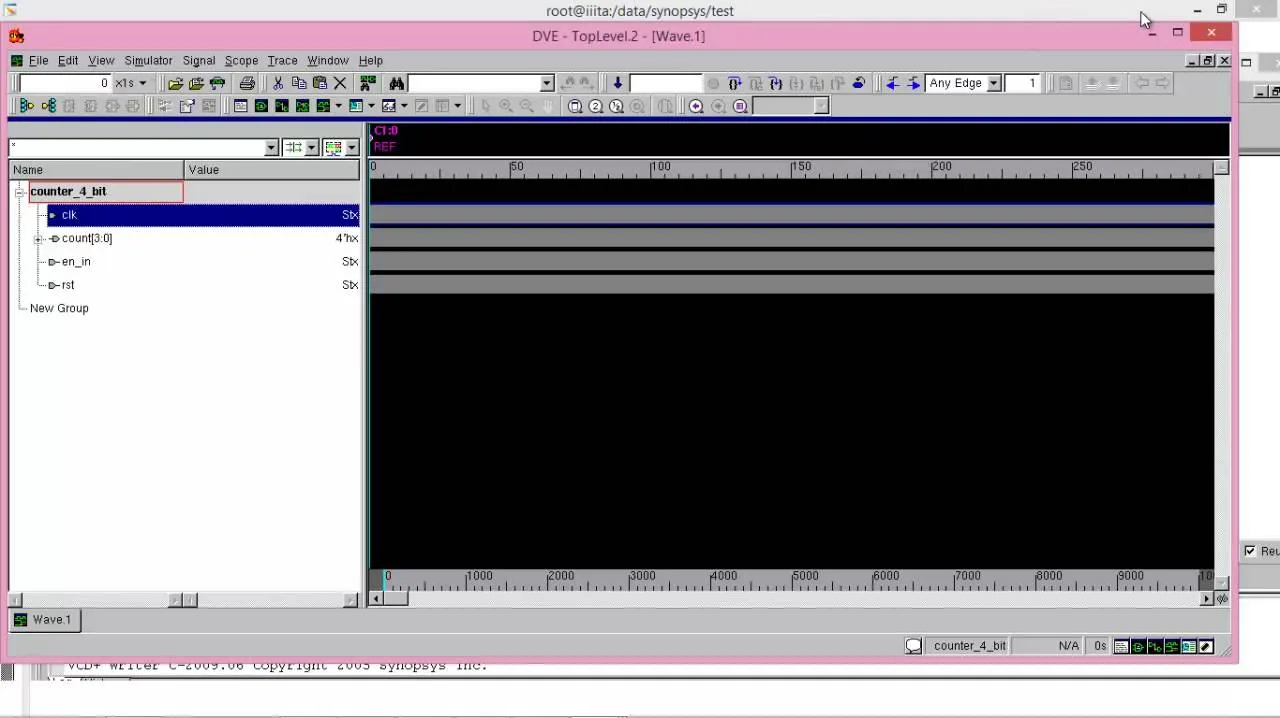Open the Edit menu
Screen dimensions: 1280x718
click(x=68, y=60)
